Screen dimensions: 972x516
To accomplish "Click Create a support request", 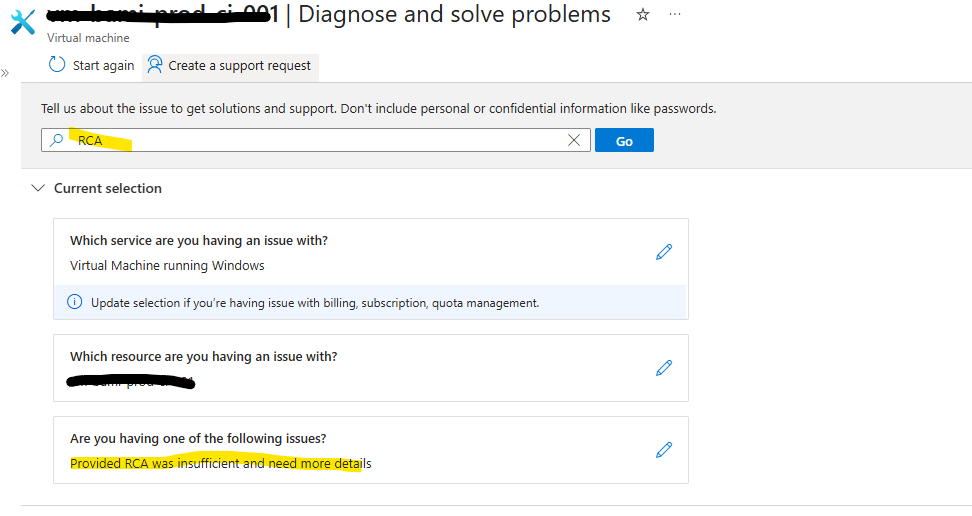I will click(230, 66).
